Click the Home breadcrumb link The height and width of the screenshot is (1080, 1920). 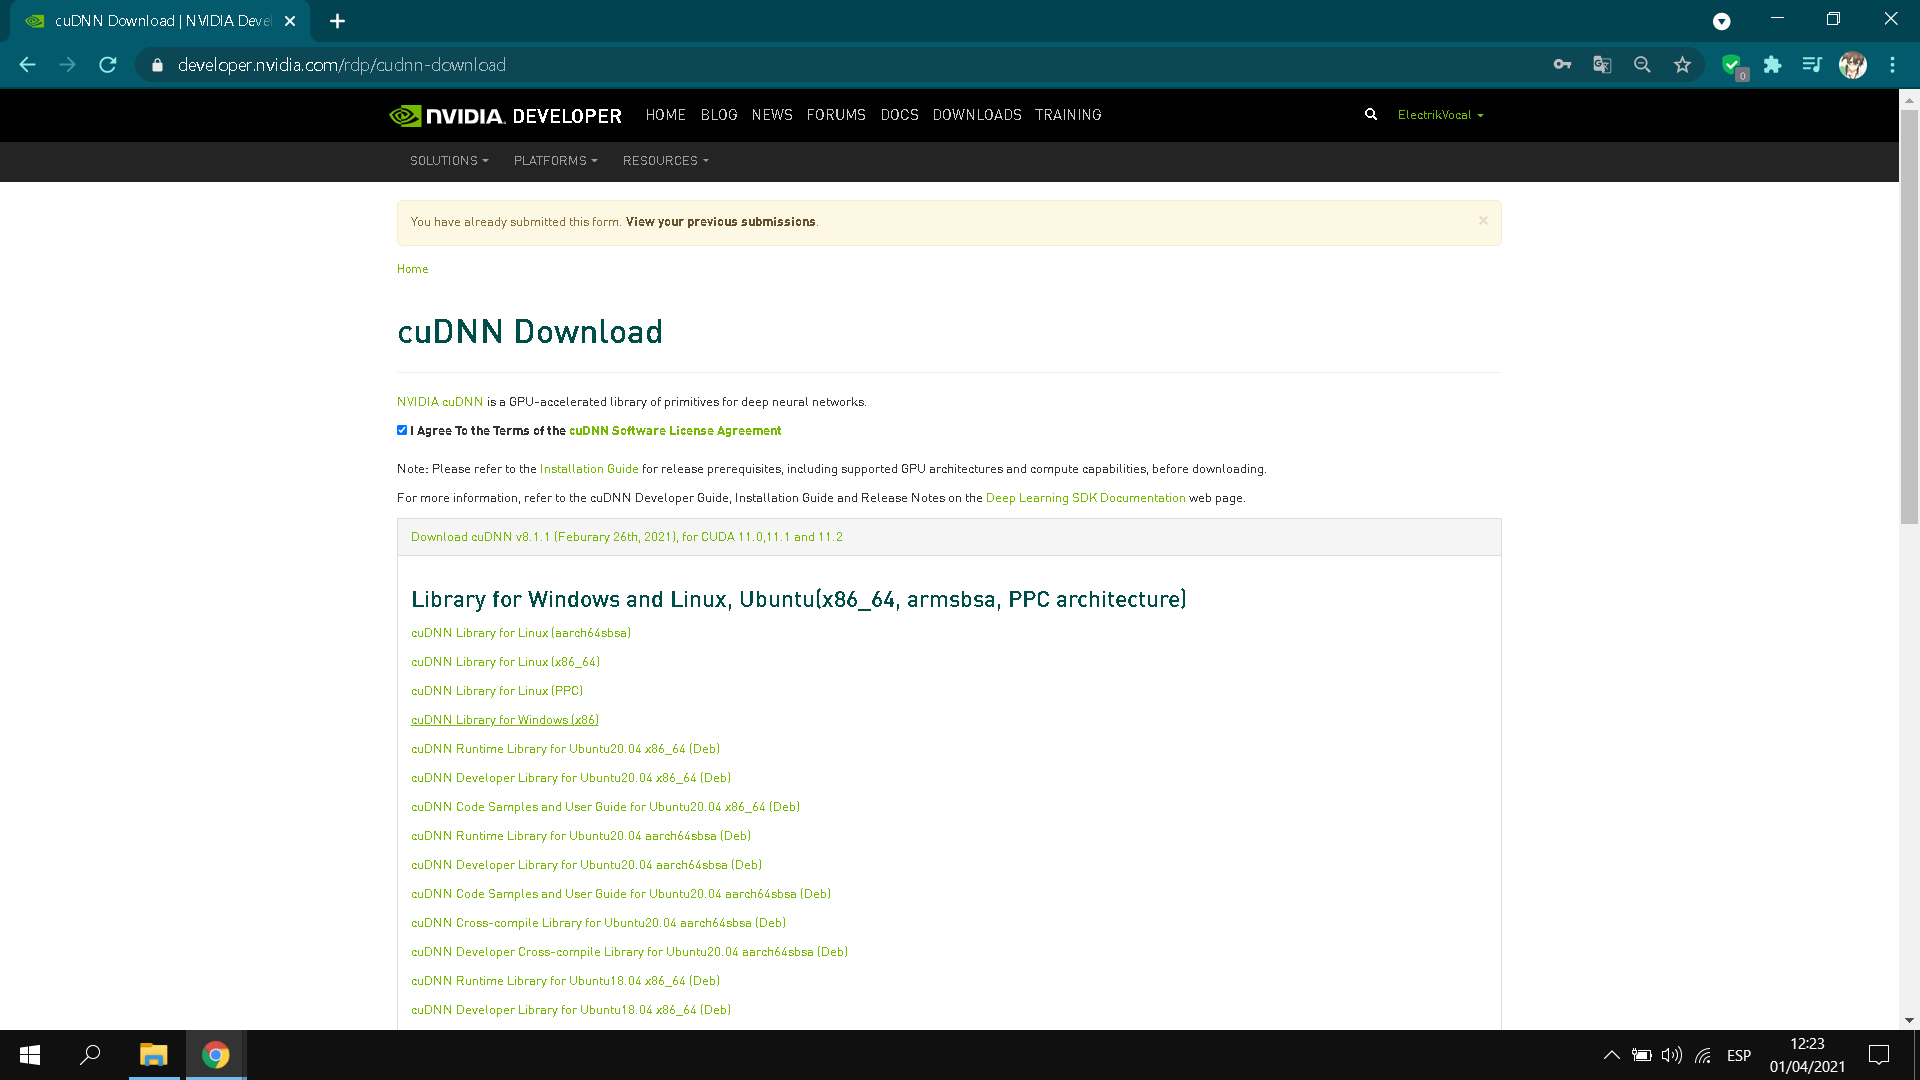tap(412, 269)
